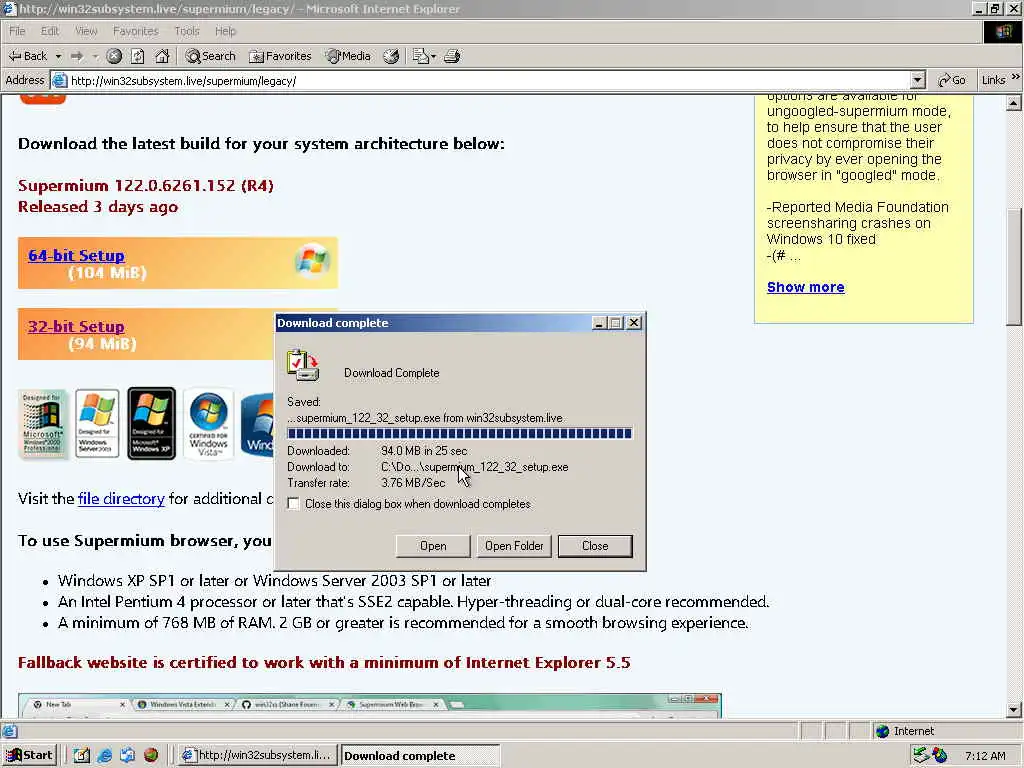Minimize the Download complete dialog

pyautogui.click(x=599, y=323)
